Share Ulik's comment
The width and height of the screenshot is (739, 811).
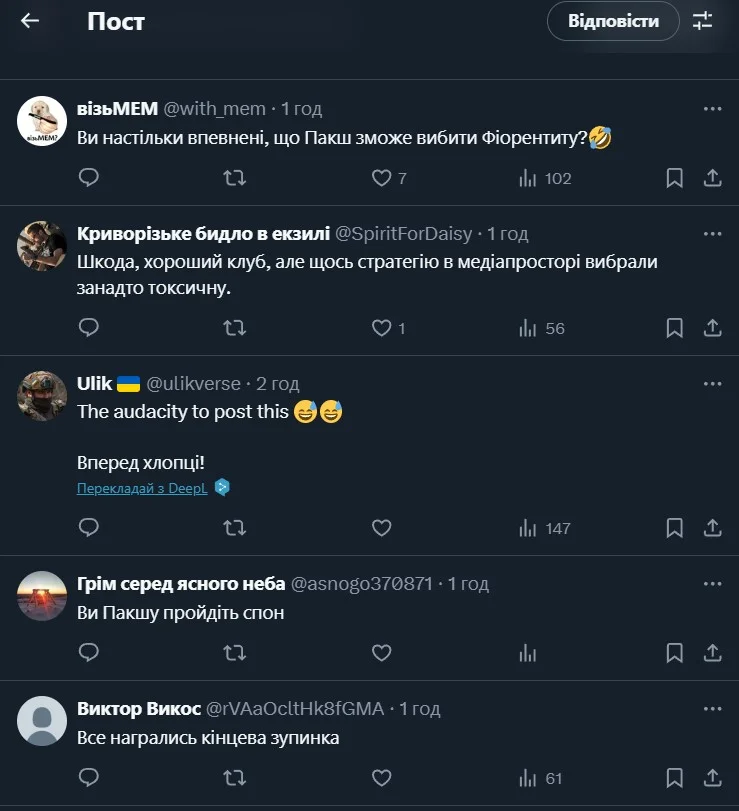tap(713, 527)
